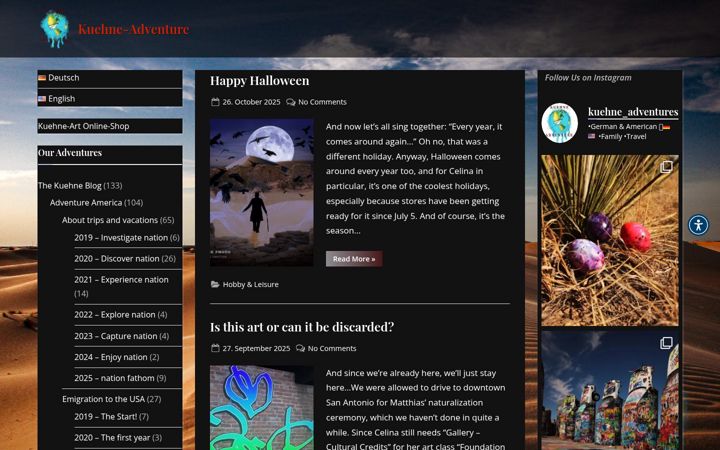Open About trips and vacations category

(110, 220)
